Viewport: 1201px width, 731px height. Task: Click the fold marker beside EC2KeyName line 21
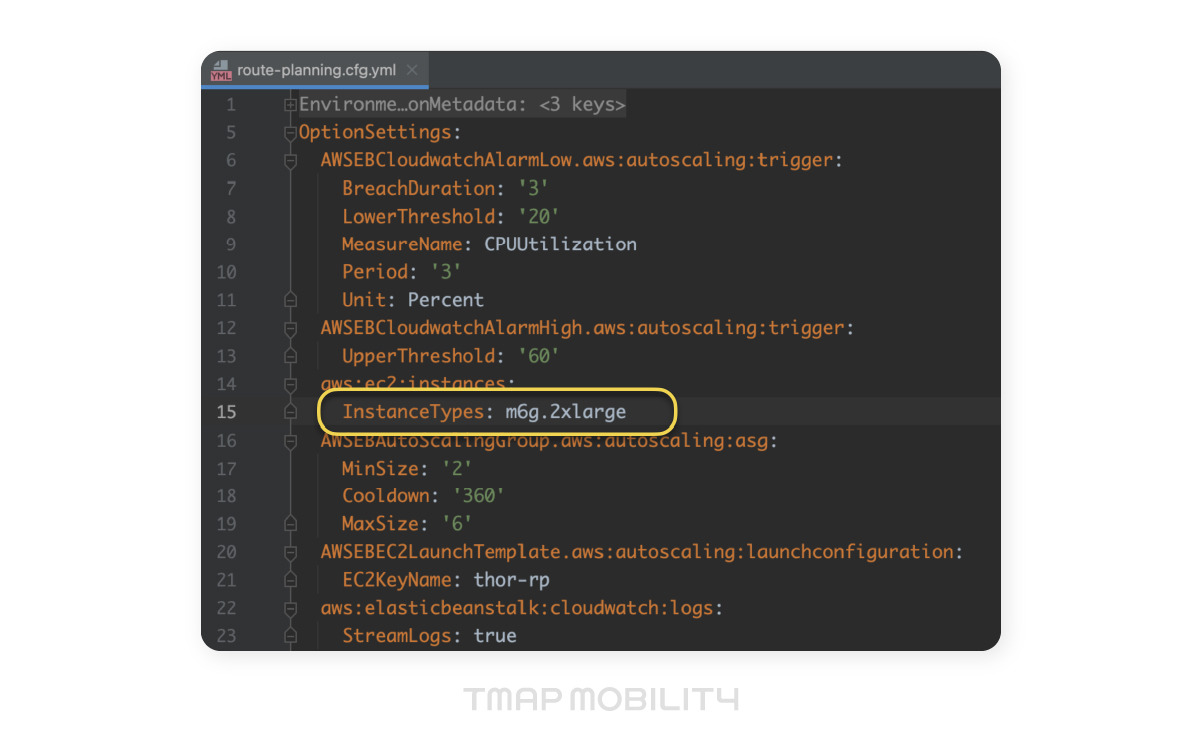291,580
